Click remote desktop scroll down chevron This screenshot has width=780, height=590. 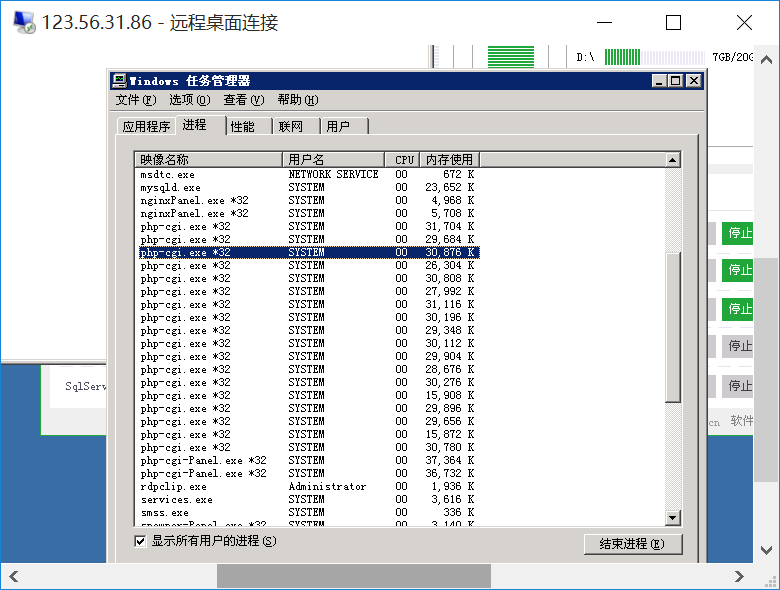click(767, 550)
